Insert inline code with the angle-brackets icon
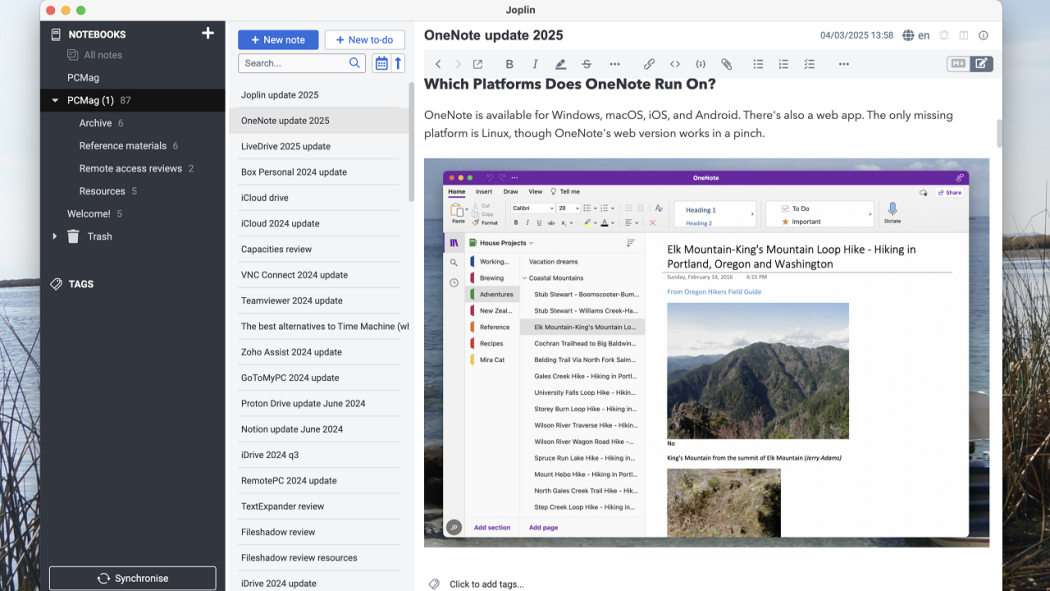The width and height of the screenshot is (1050, 591). click(x=675, y=64)
